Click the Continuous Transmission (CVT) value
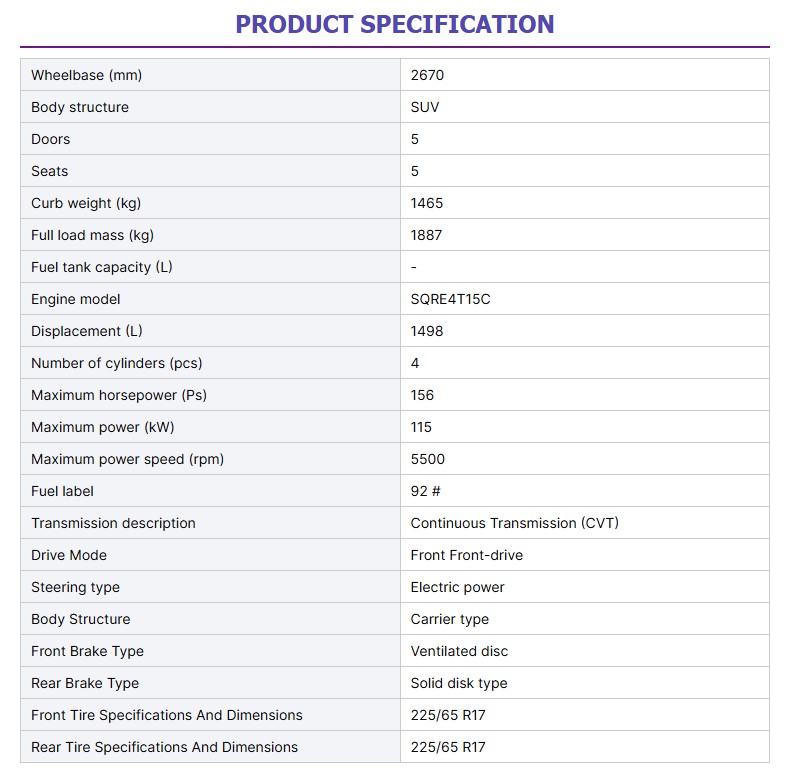 point(515,523)
